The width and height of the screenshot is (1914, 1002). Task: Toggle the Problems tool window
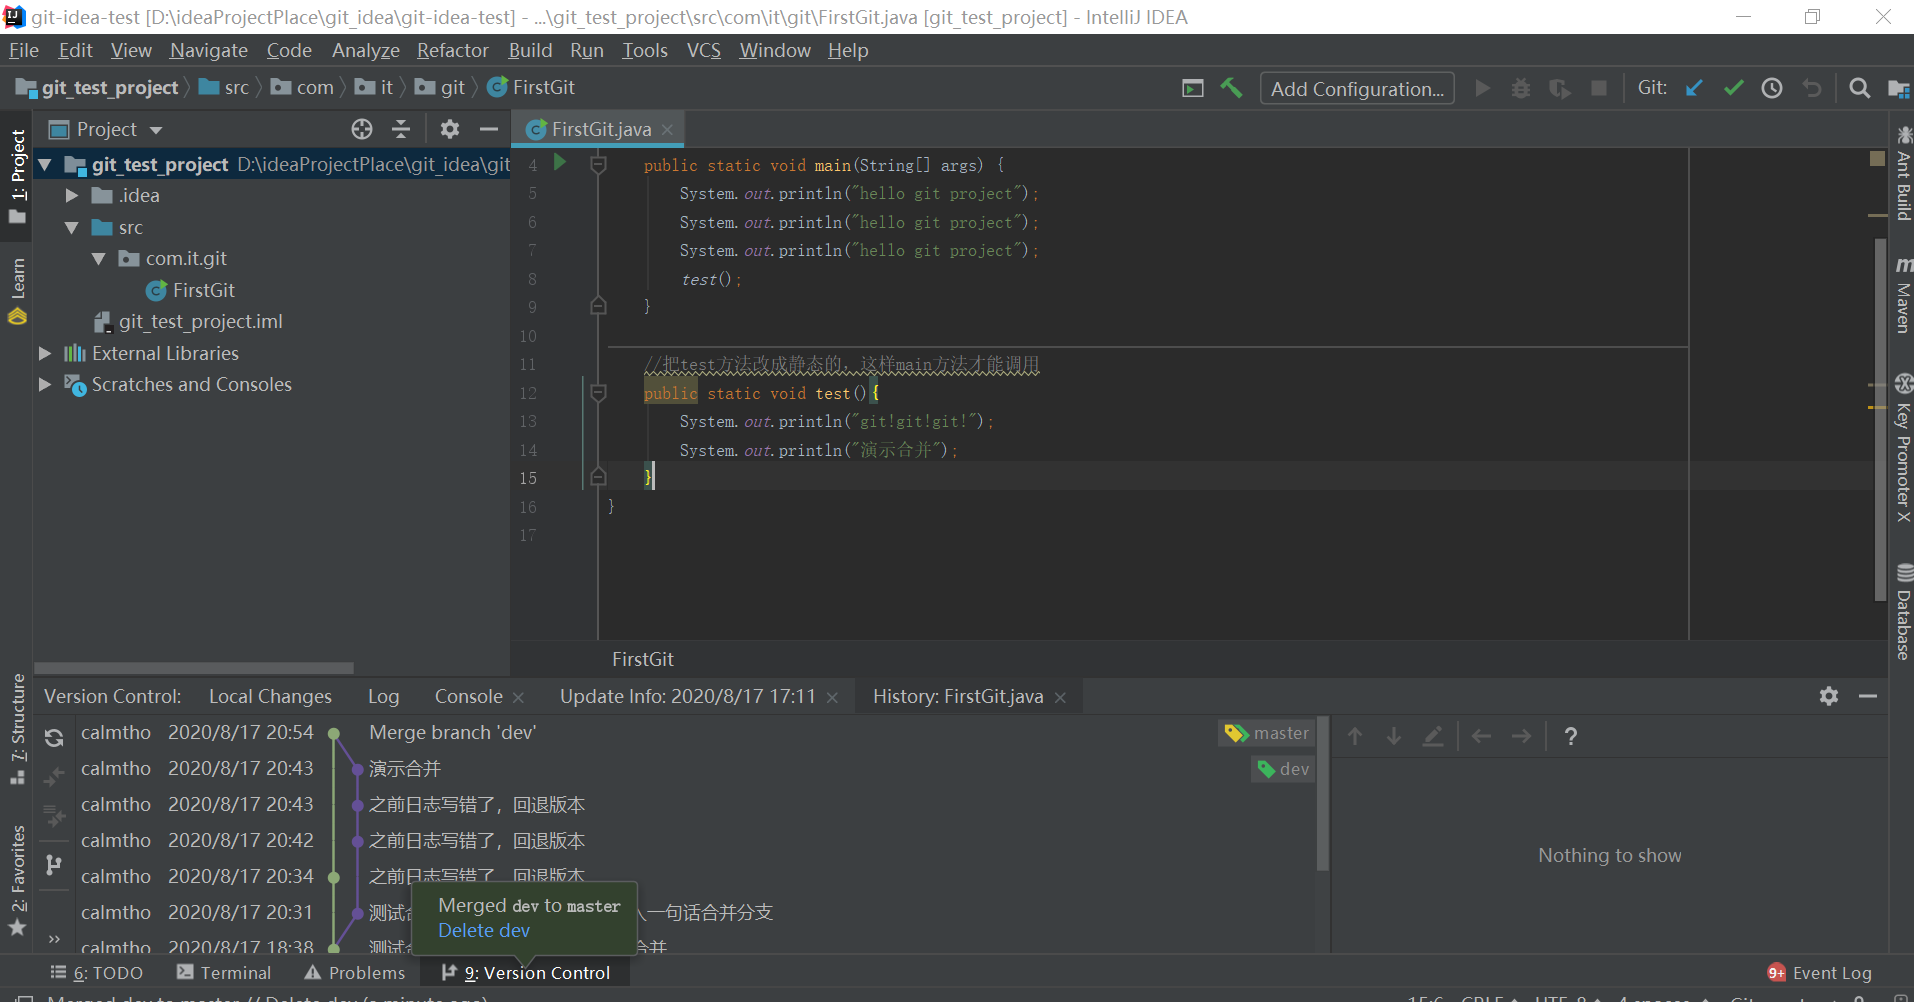click(x=355, y=973)
